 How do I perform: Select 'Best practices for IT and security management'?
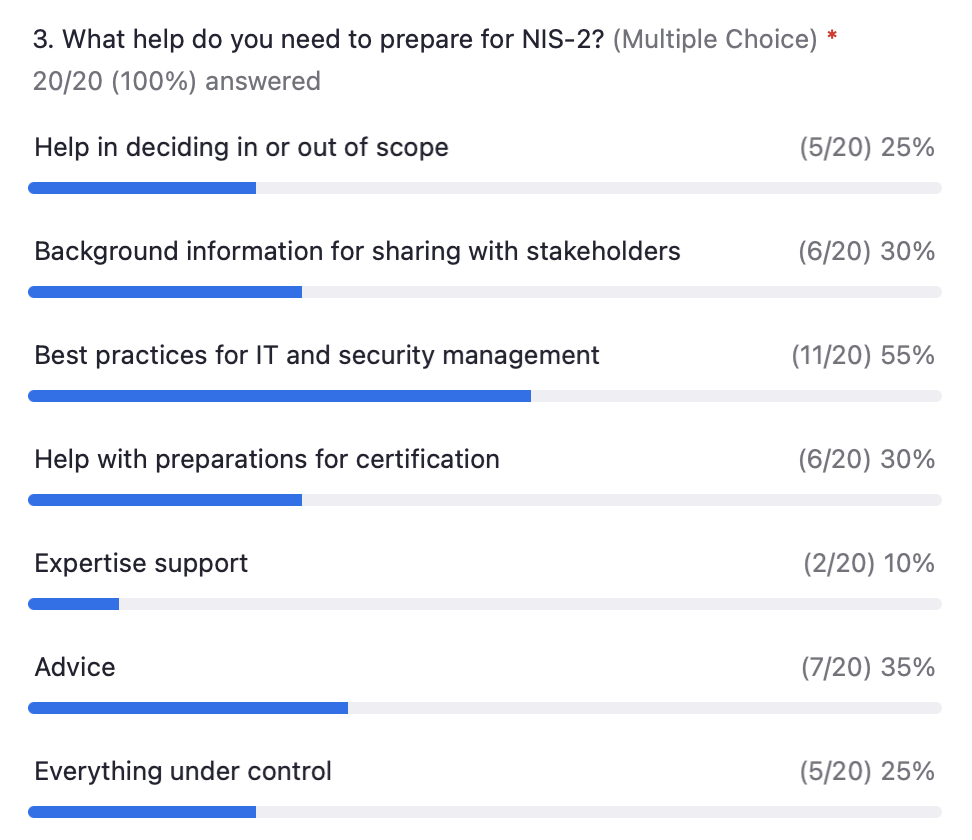[x=317, y=356]
